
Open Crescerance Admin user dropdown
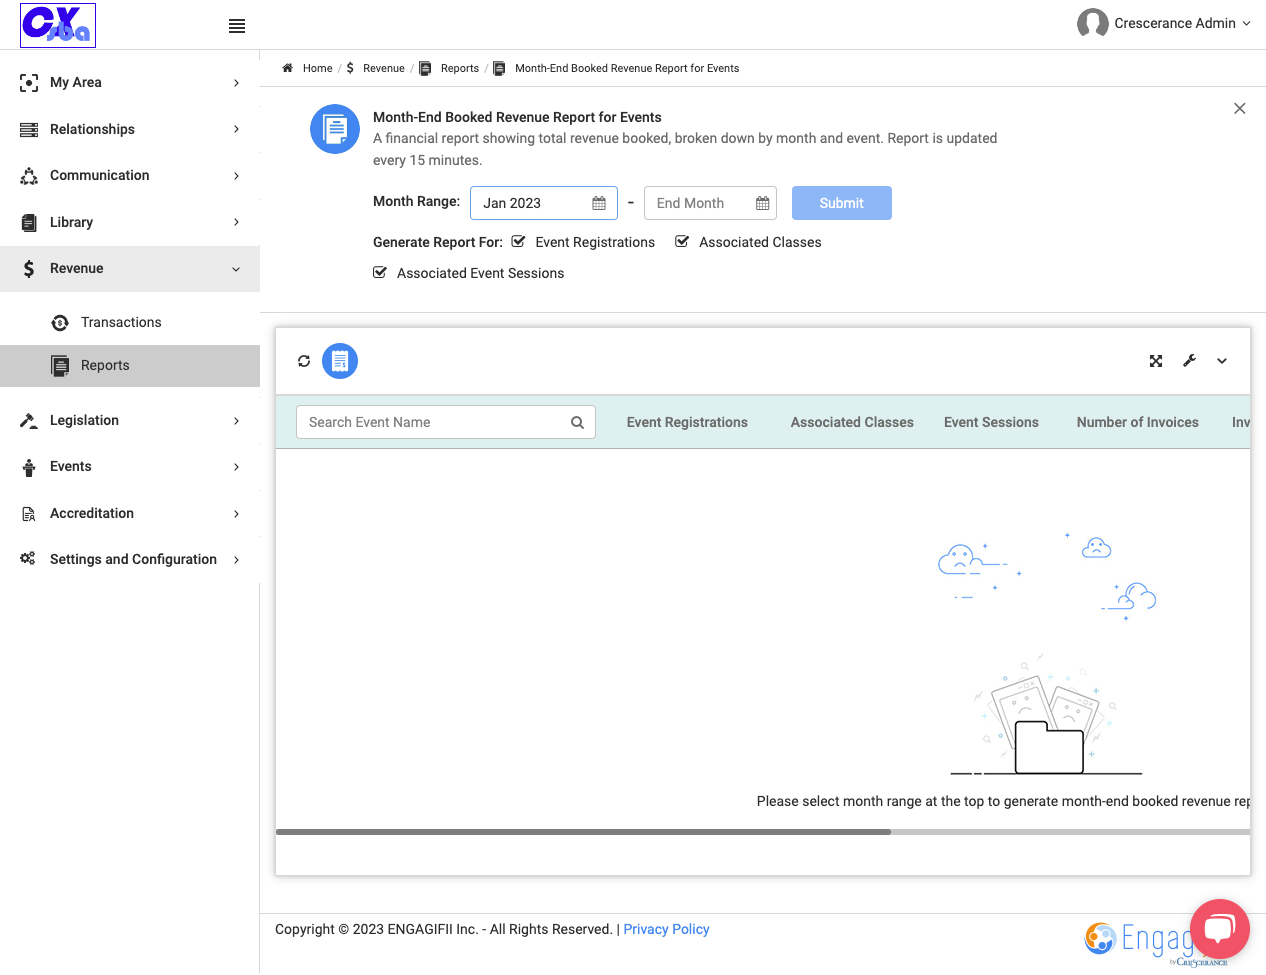[x=1246, y=23]
